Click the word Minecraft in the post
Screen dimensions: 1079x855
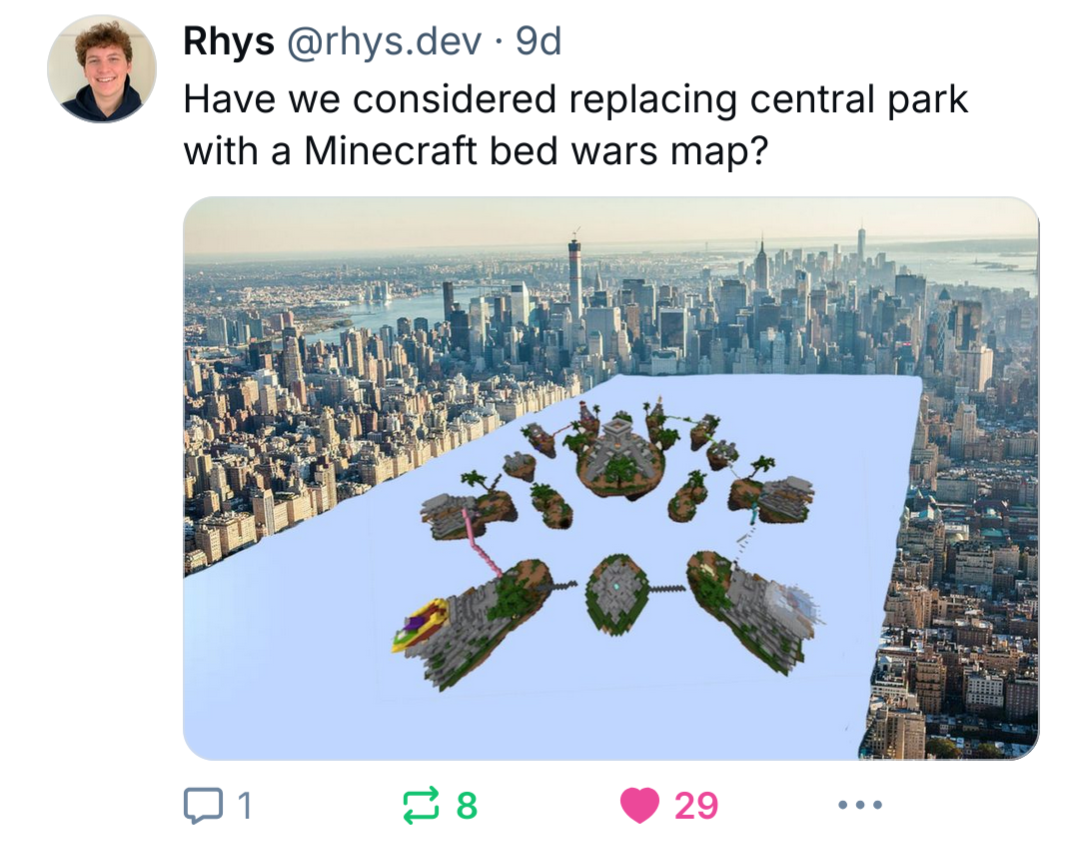coord(390,150)
